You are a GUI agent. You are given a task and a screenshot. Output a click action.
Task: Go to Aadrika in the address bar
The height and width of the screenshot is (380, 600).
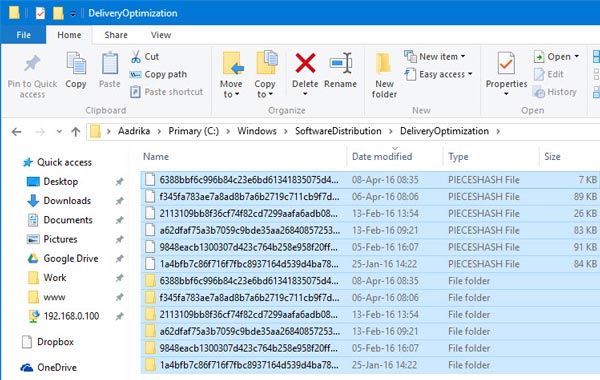[134, 131]
